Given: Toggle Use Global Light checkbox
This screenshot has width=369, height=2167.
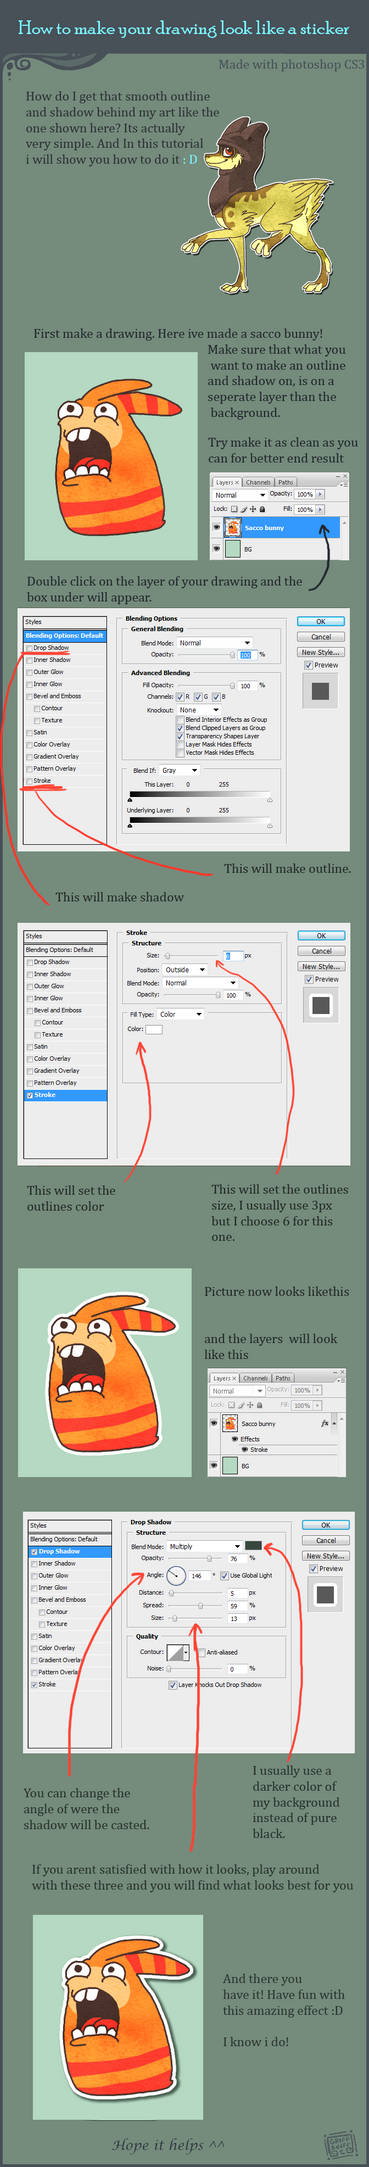Looking at the screenshot, I should (224, 1575).
